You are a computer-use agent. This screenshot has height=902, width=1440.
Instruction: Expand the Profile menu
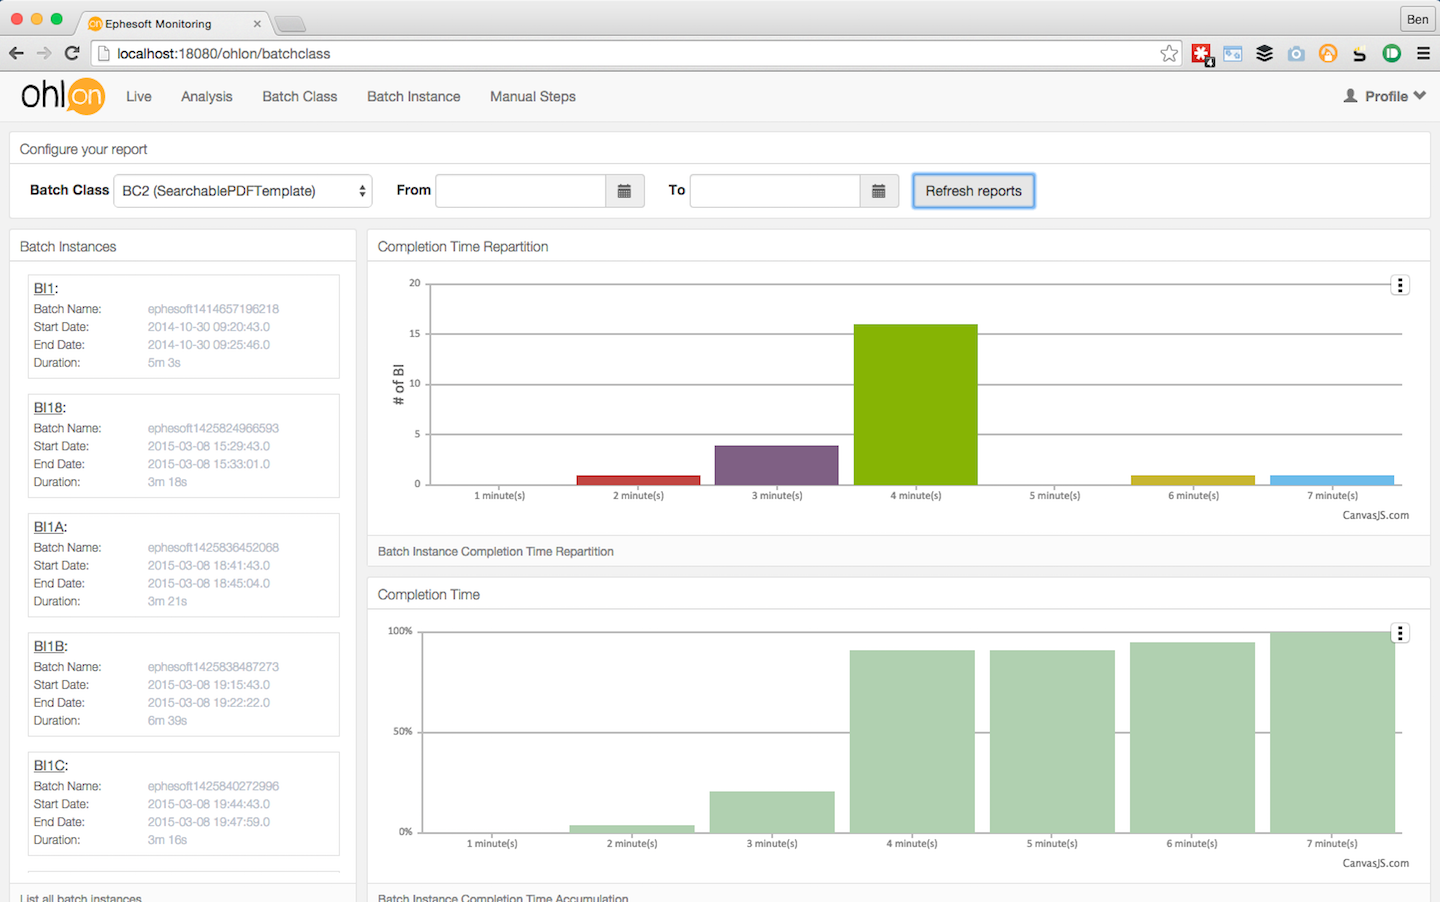click(1384, 96)
